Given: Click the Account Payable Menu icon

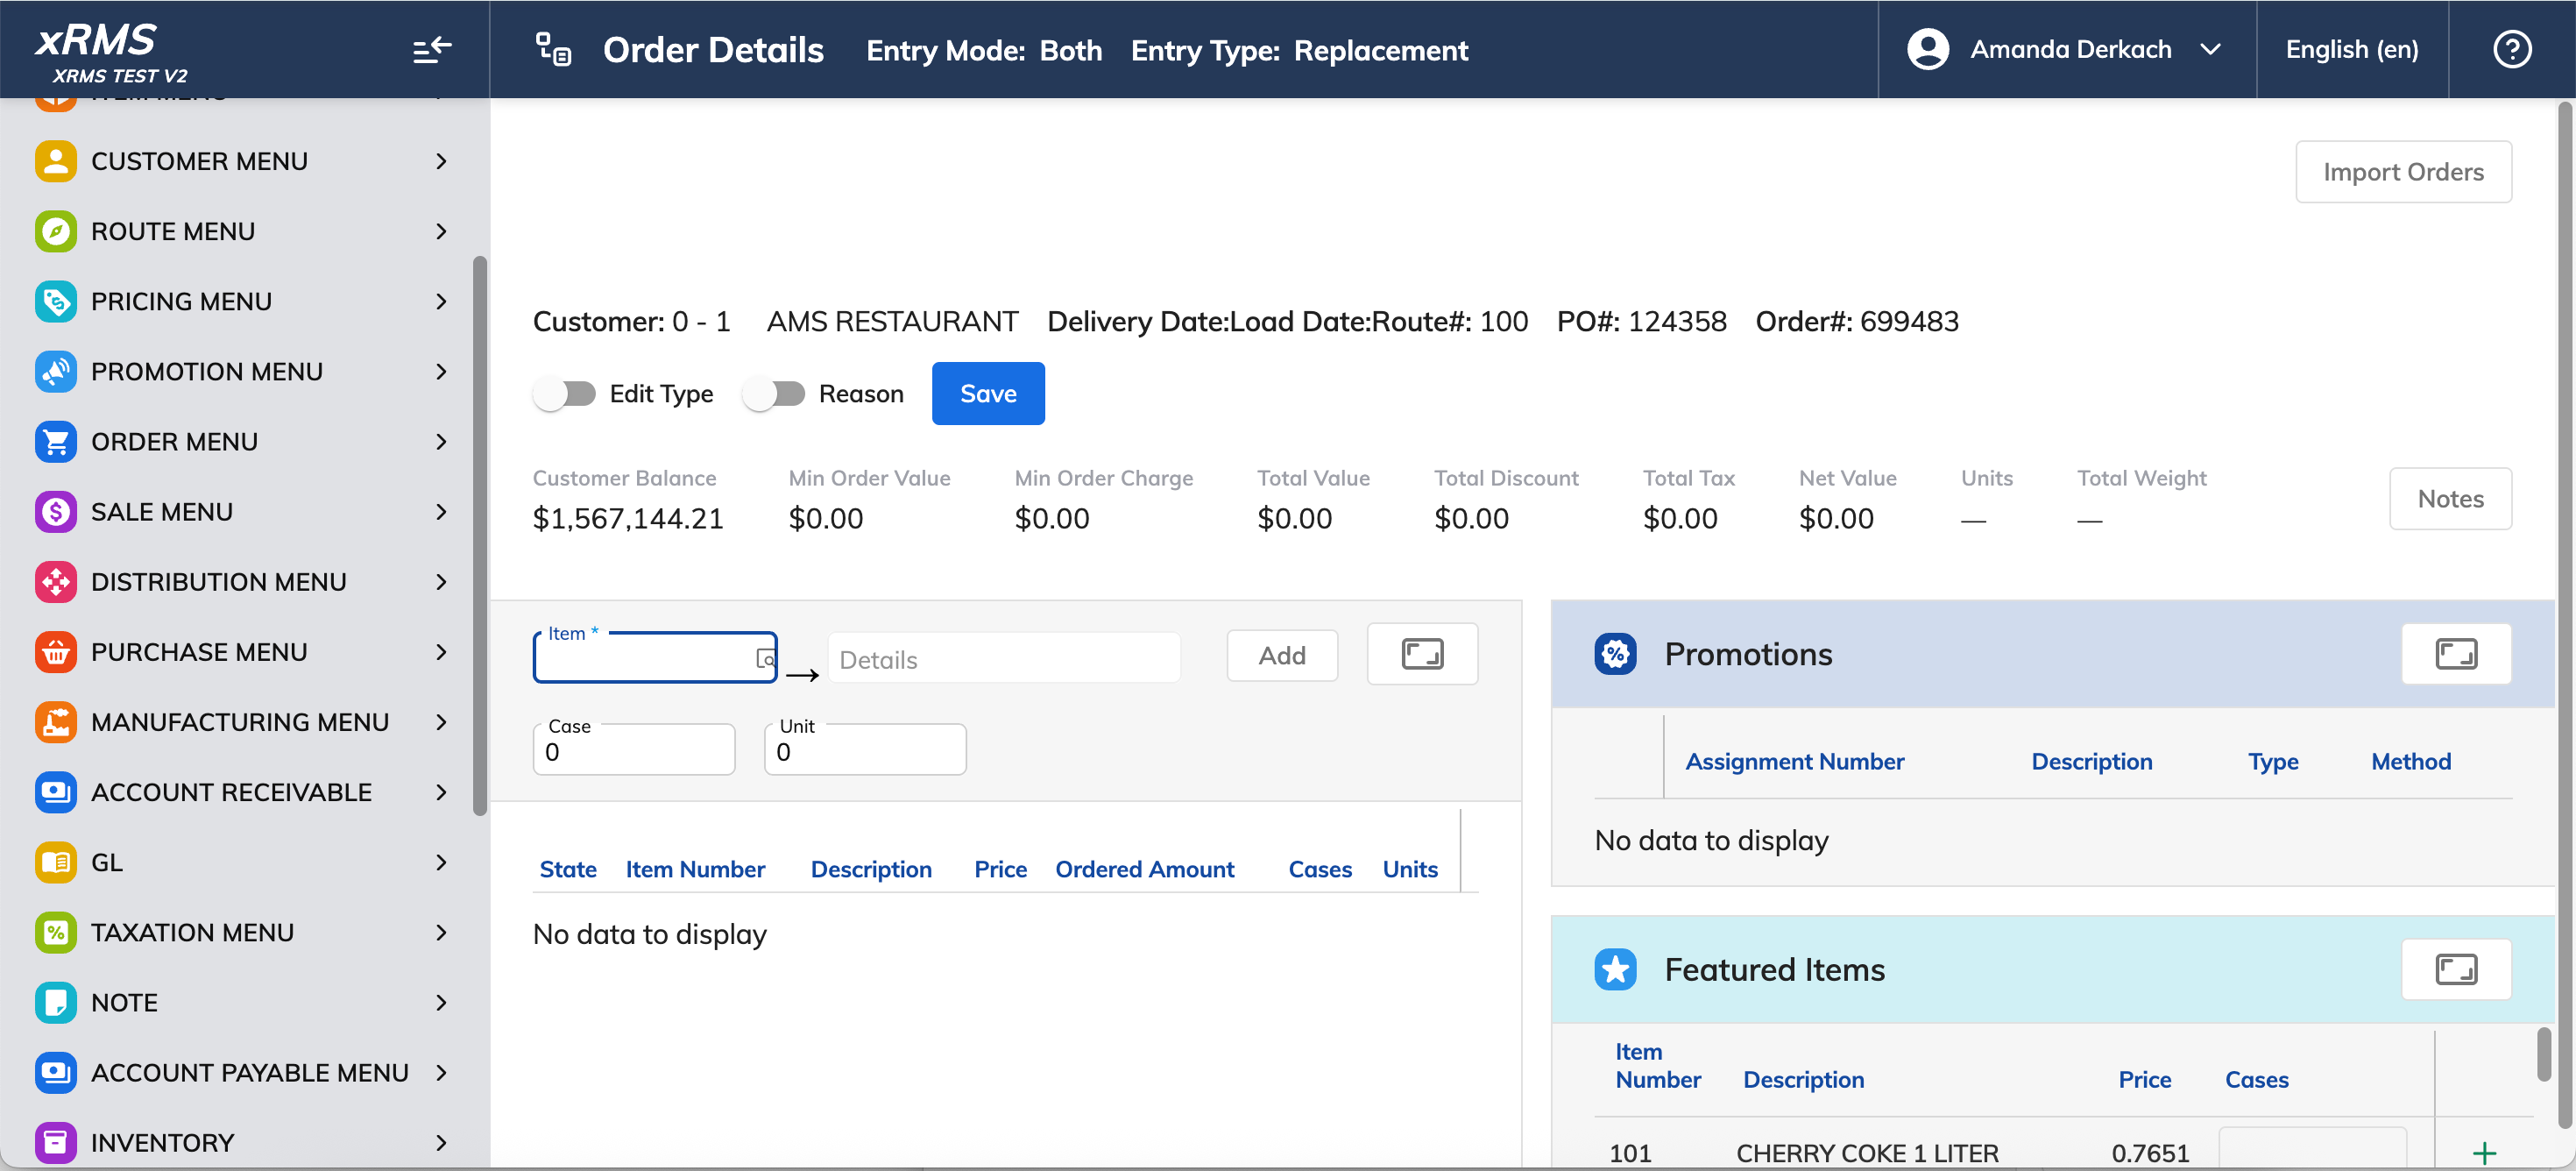Looking at the screenshot, I should point(56,1071).
